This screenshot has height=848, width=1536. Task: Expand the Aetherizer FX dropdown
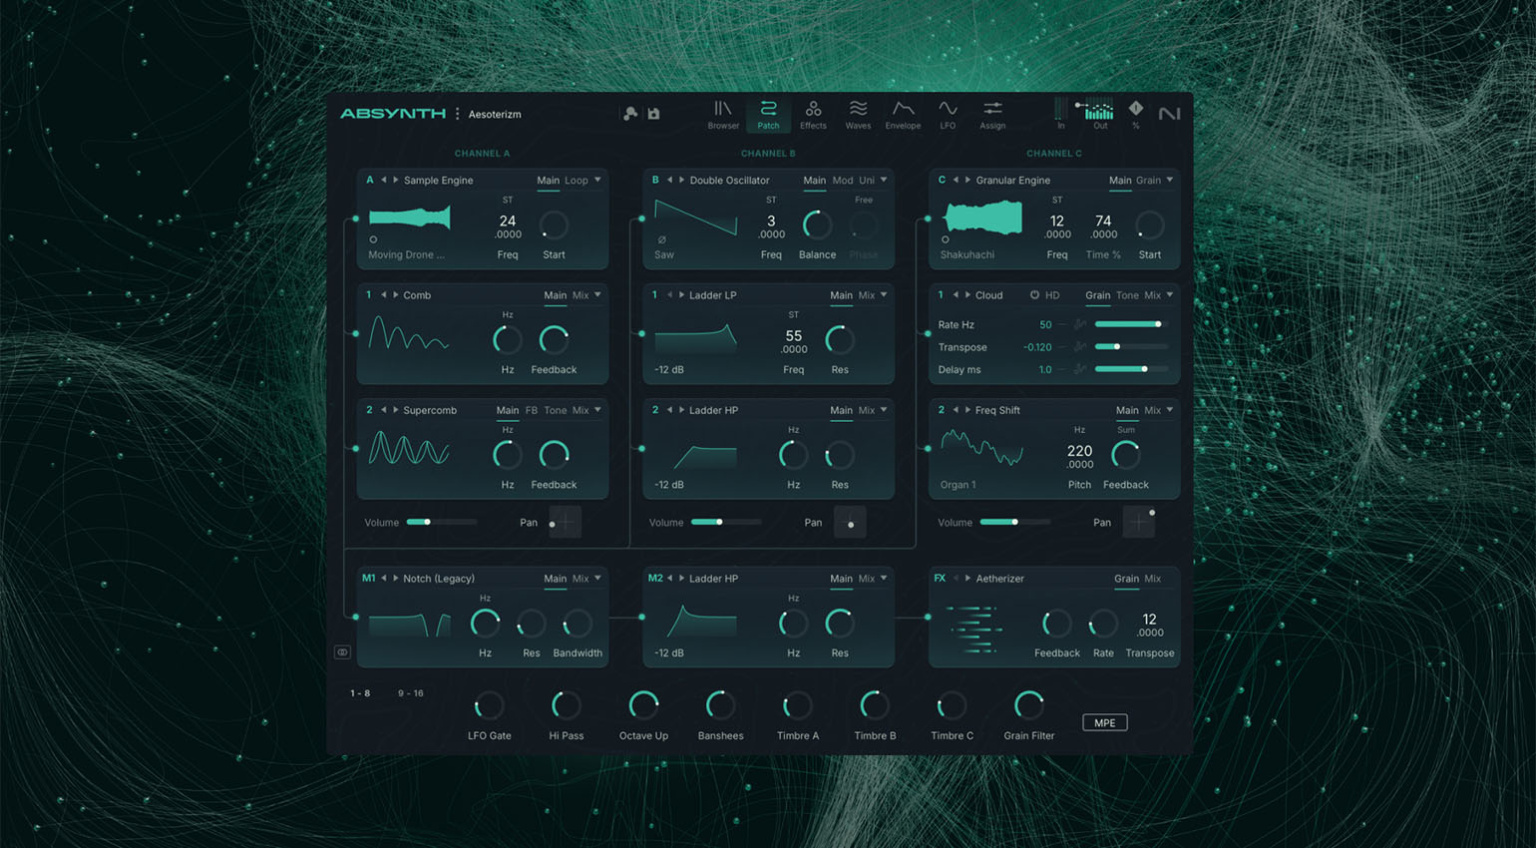click(x=1168, y=578)
